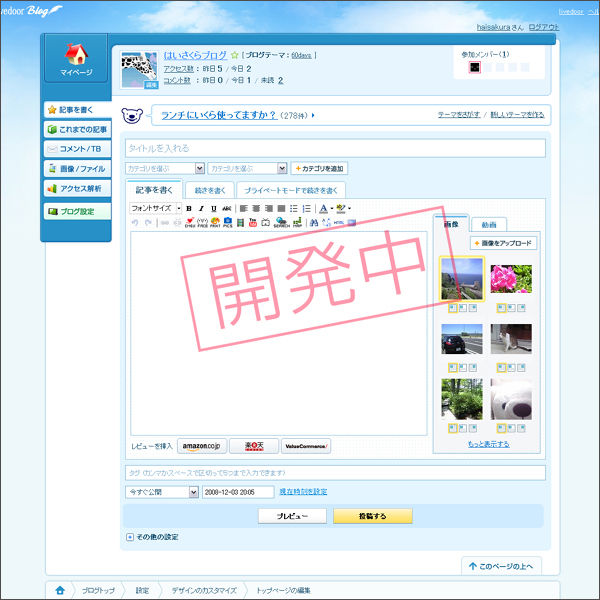Click the カテゴリを追加 button
Viewport: 600px width, 600px height.
click(319, 168)
